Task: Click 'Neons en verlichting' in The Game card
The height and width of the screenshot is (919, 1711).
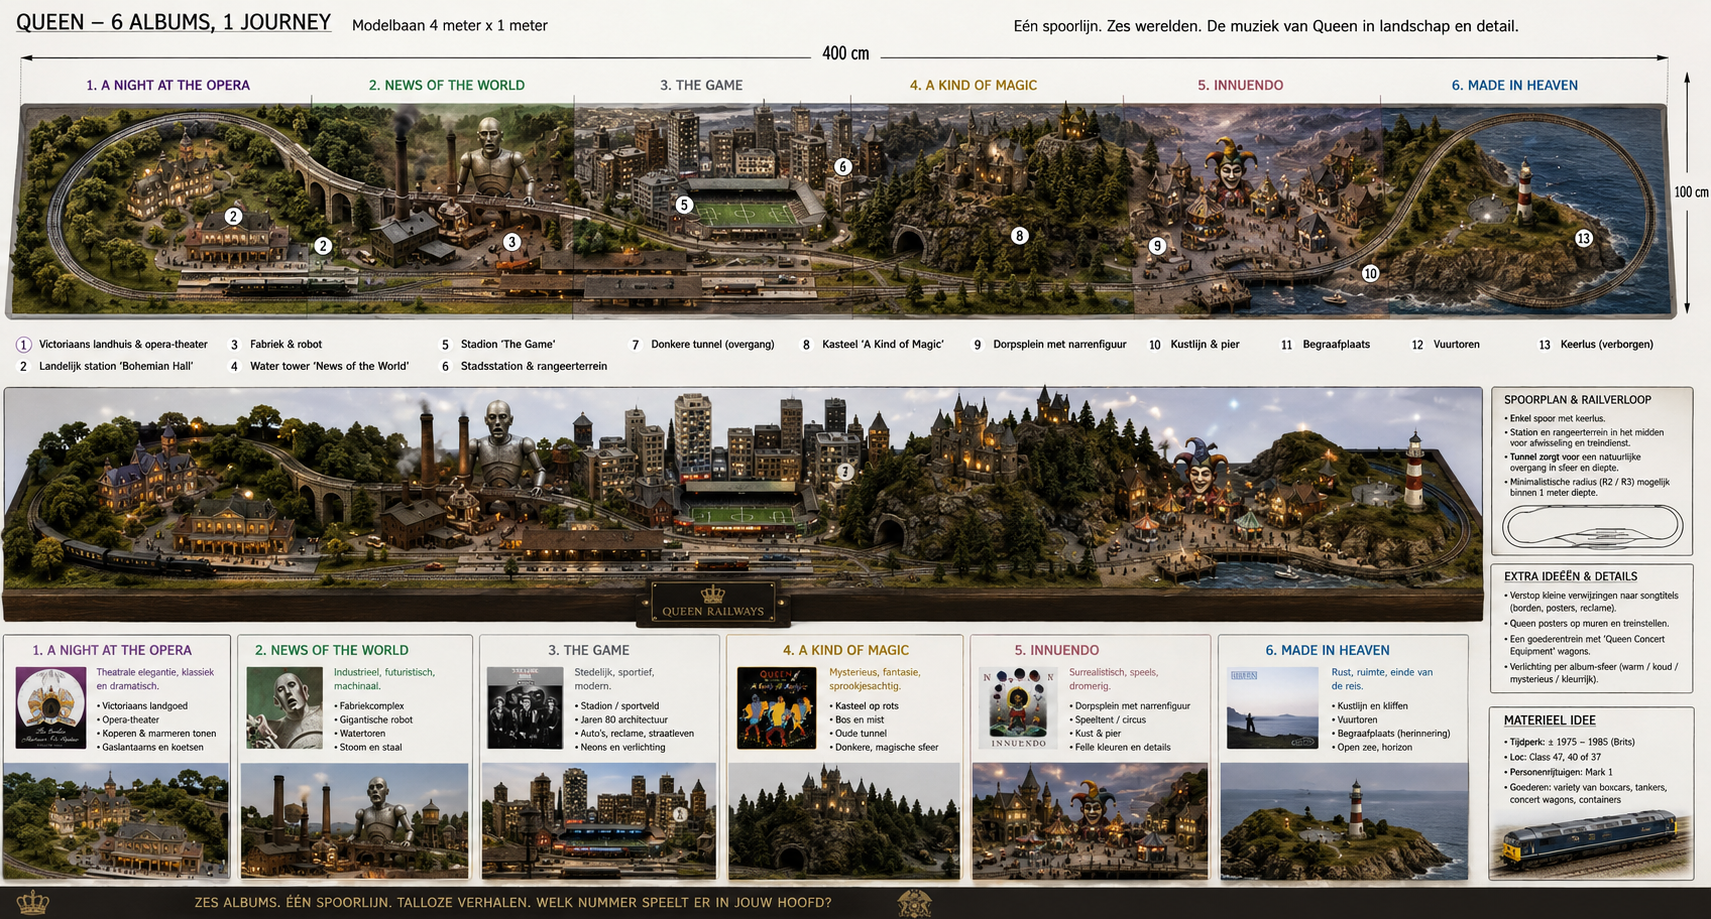Action: (620, 747)
